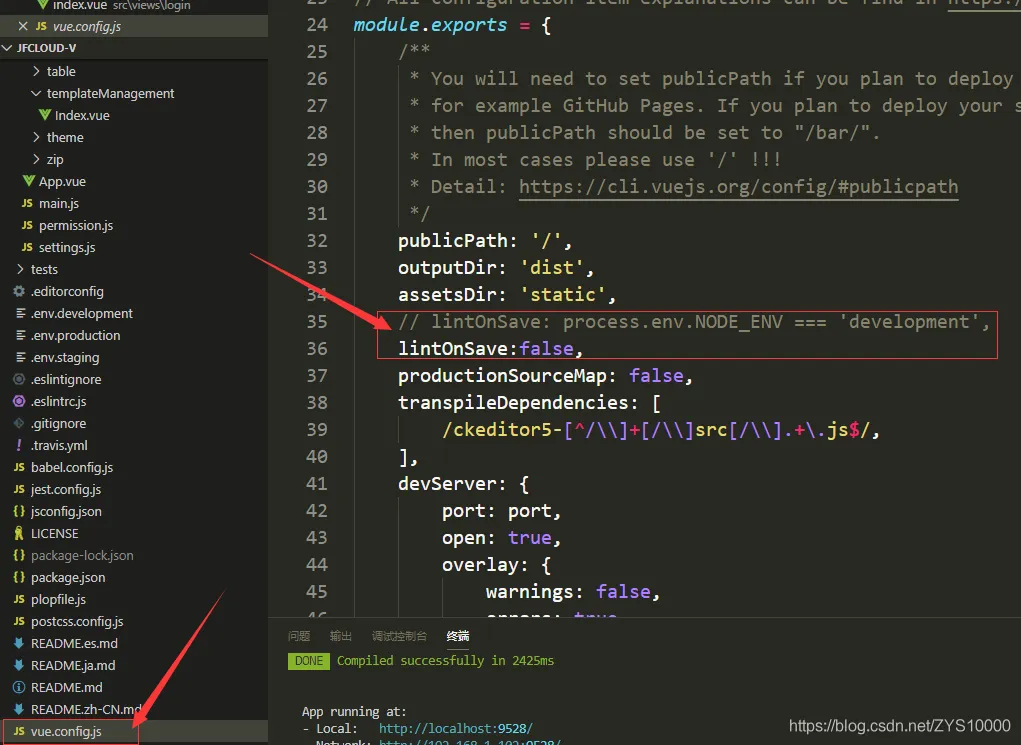Select vue.config.js in open editors list

click(x=134, y=26)
